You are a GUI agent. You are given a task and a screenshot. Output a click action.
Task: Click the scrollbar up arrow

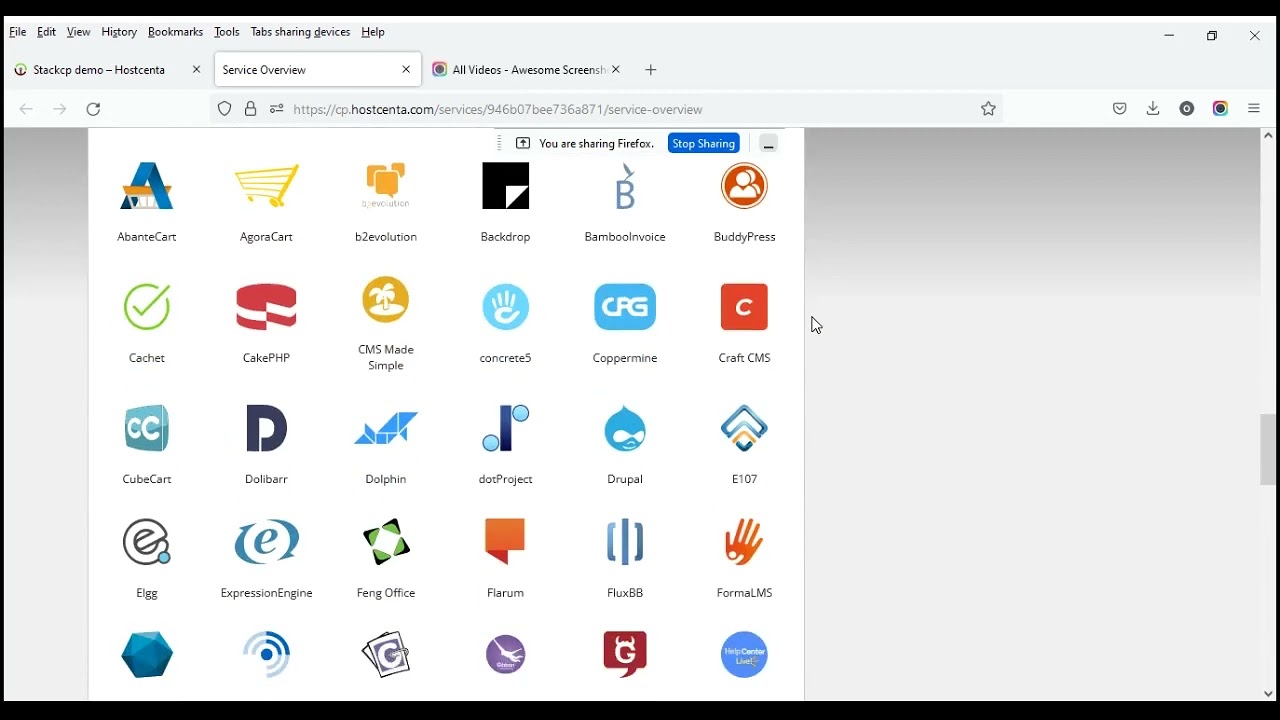[x=1269, y=135]
